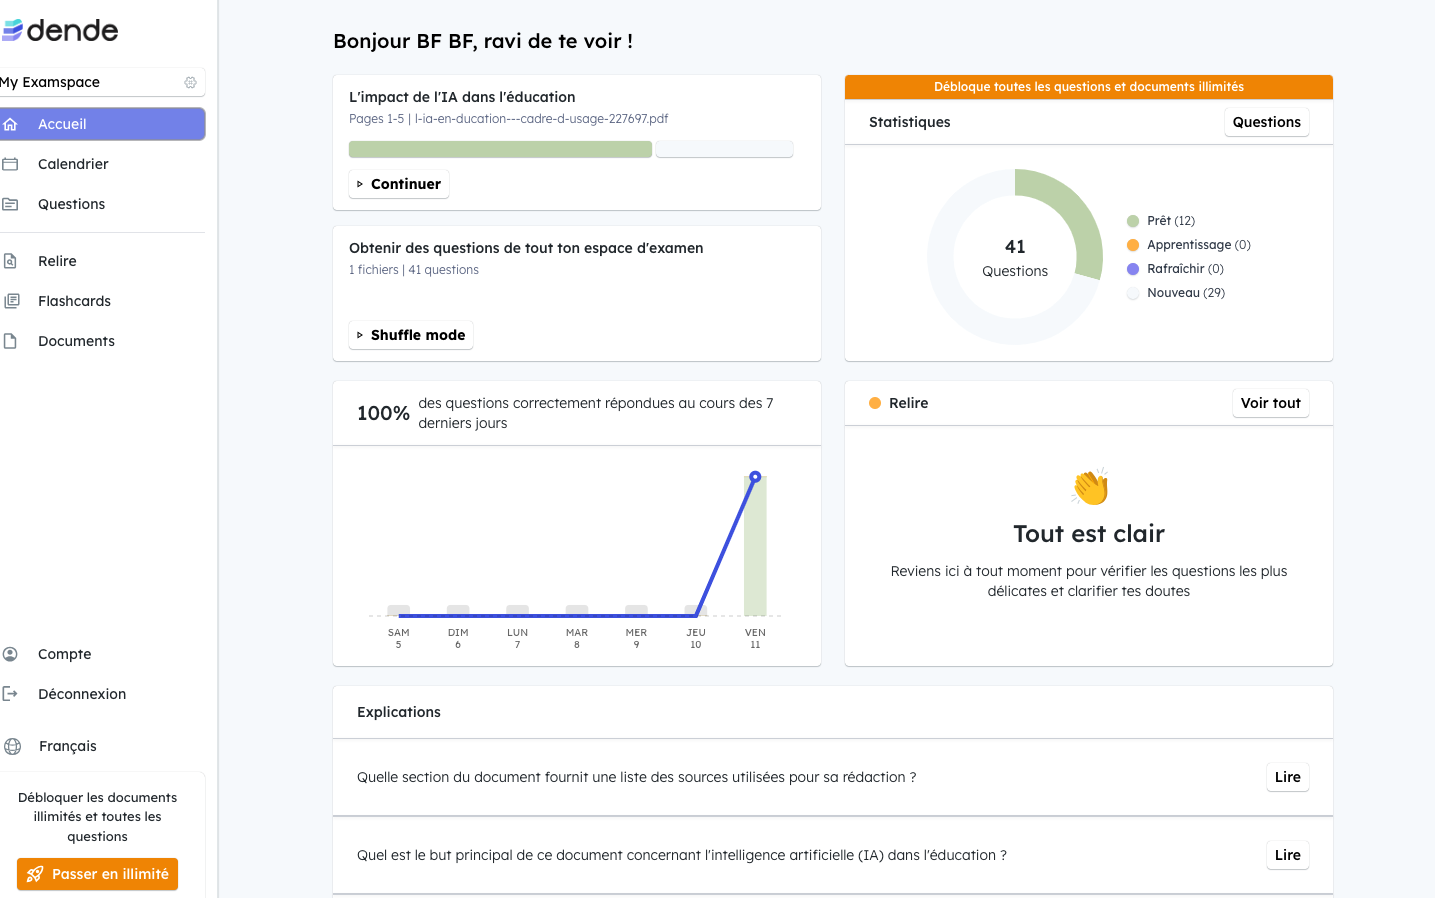Click the Déconnexion logout icon
The height and width of the screenshot is (898, 1435).
tap(11, 694)
